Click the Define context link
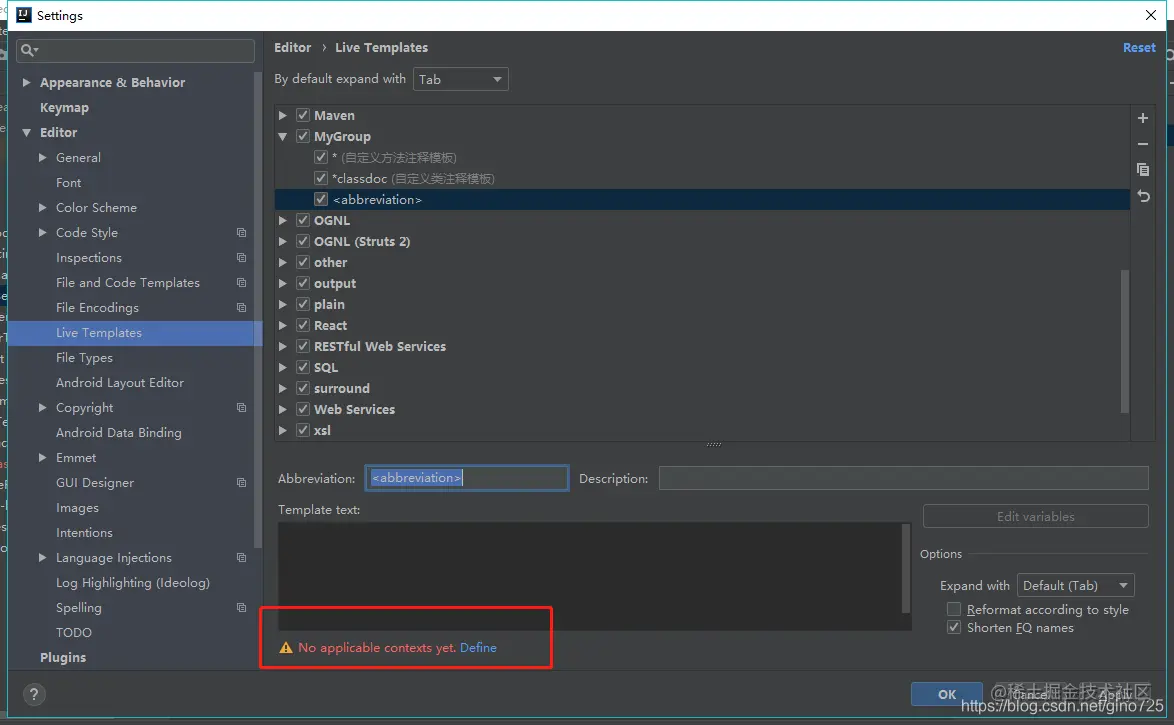Image resolution: width=1174 pixels, height=725 pixels. coord(478,648)
